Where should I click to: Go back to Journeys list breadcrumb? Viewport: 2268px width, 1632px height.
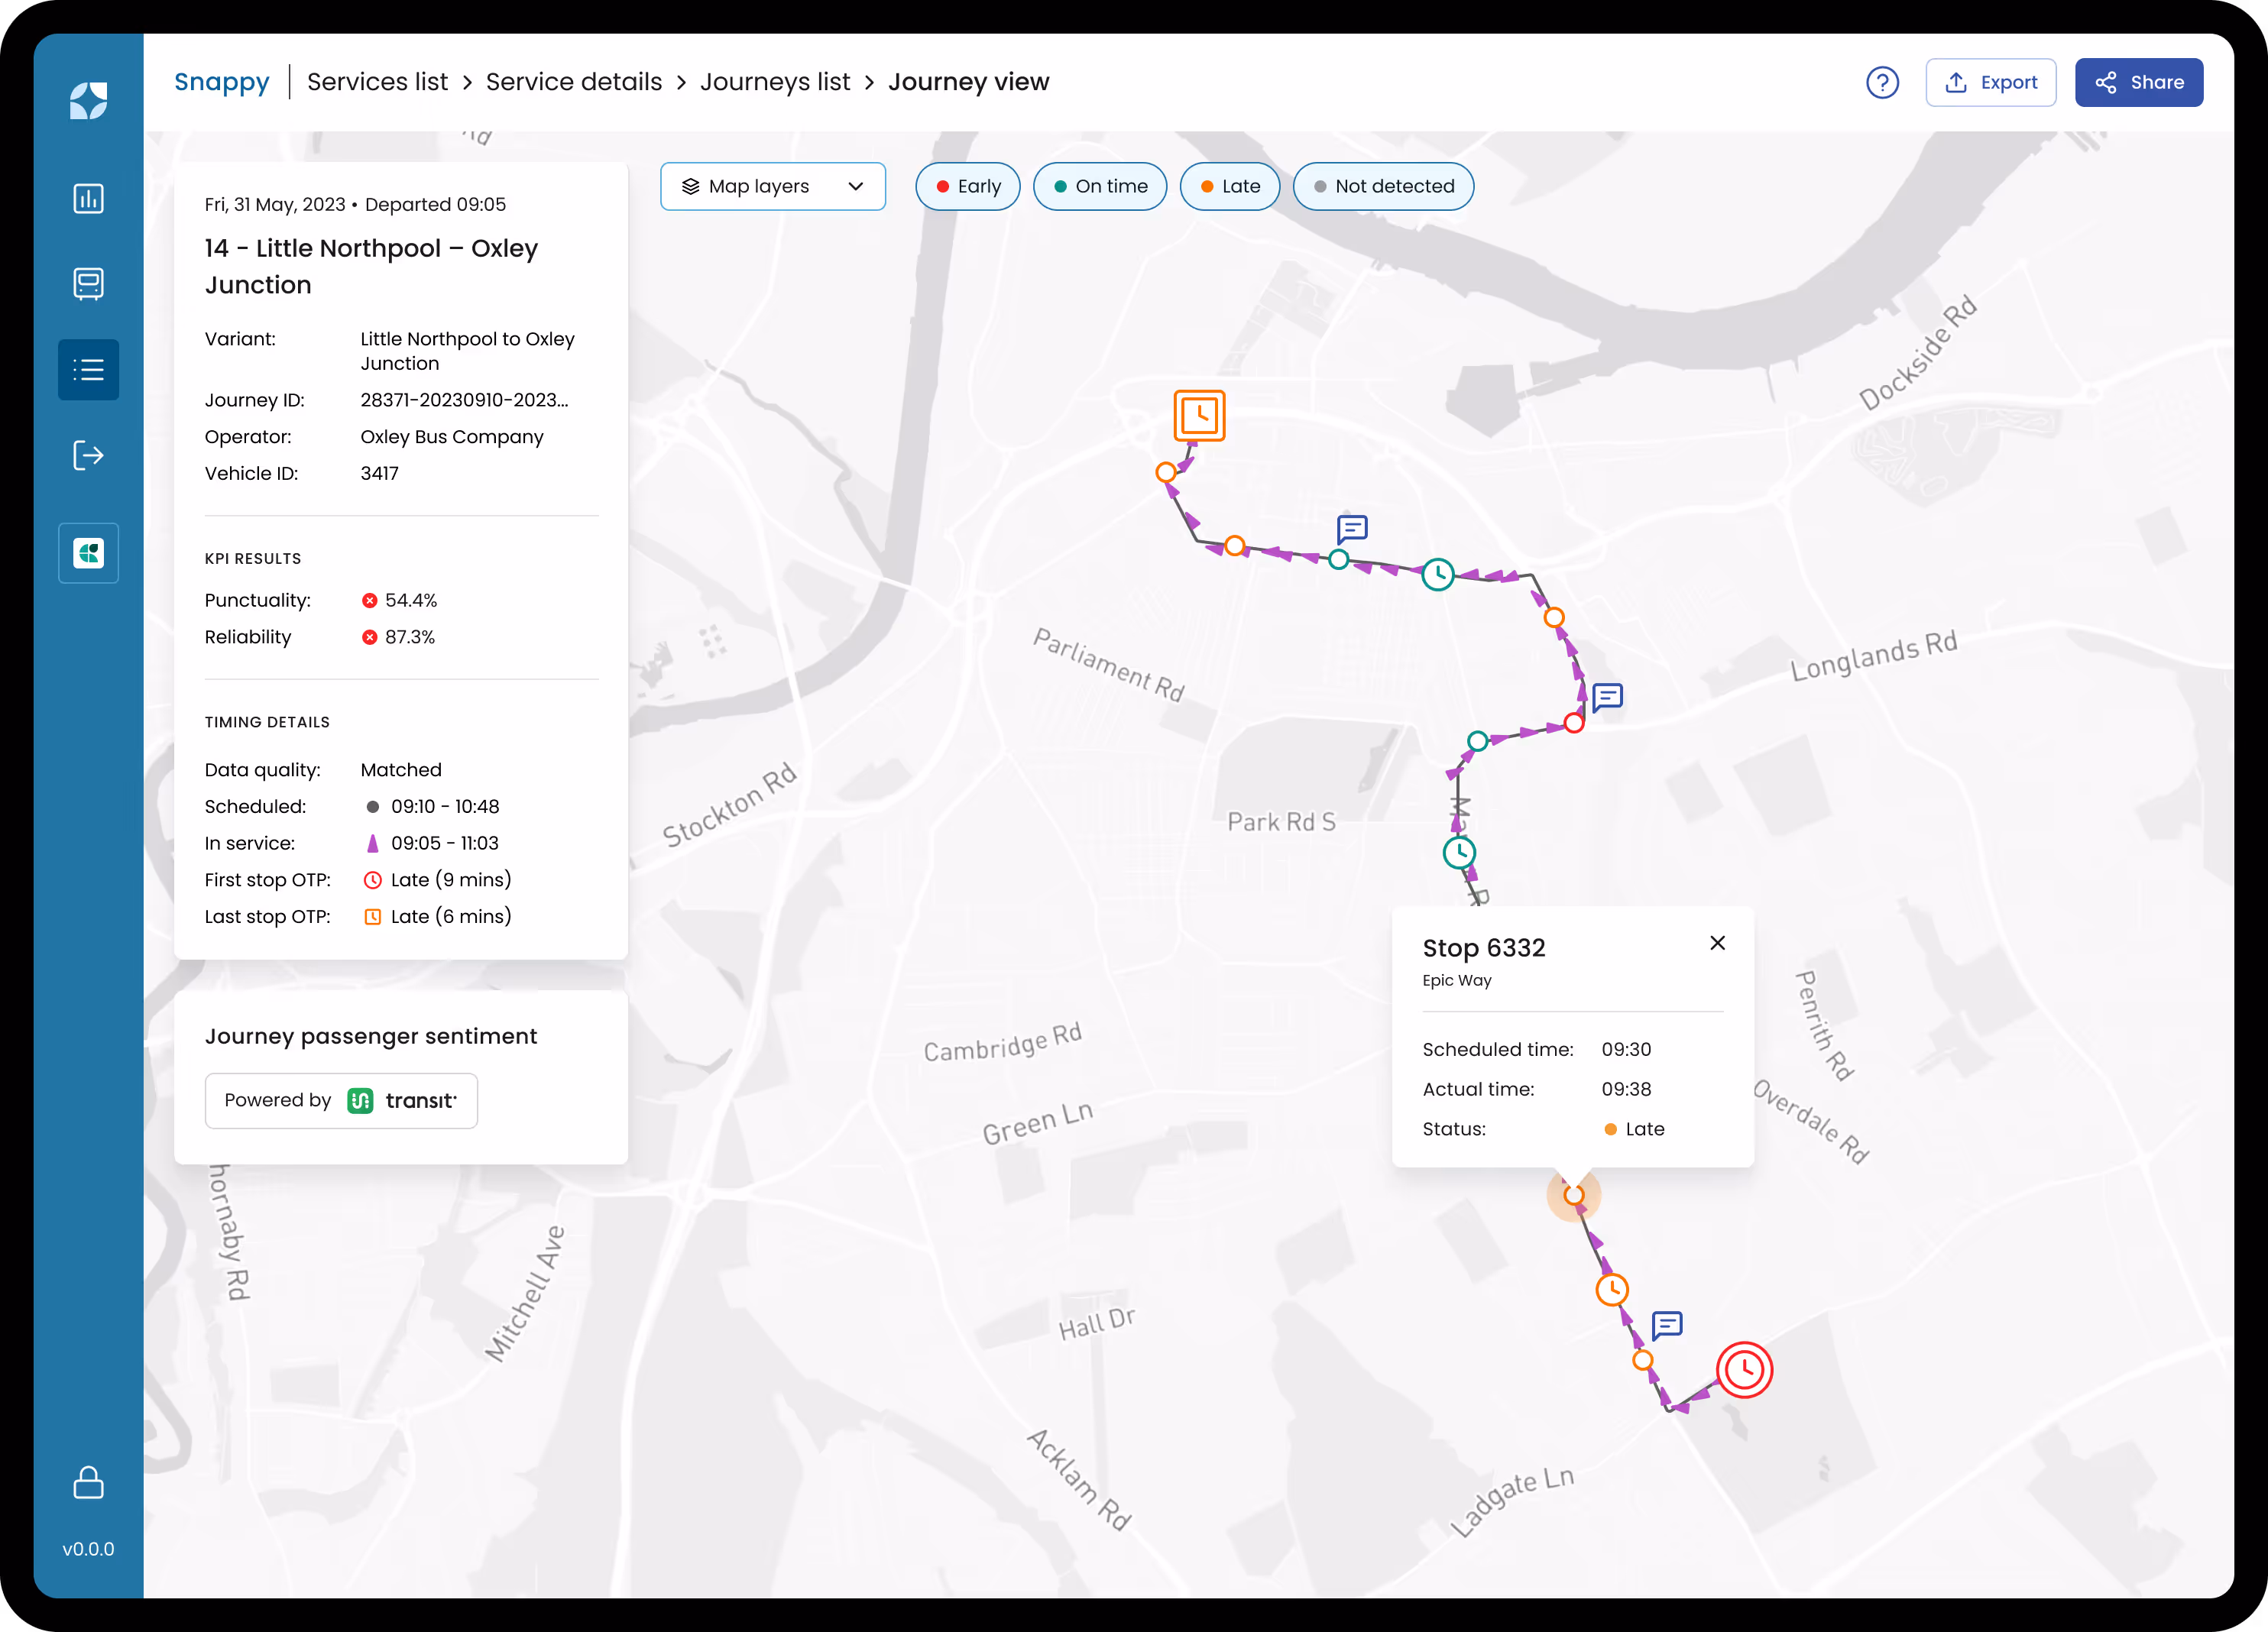point(775,82)
